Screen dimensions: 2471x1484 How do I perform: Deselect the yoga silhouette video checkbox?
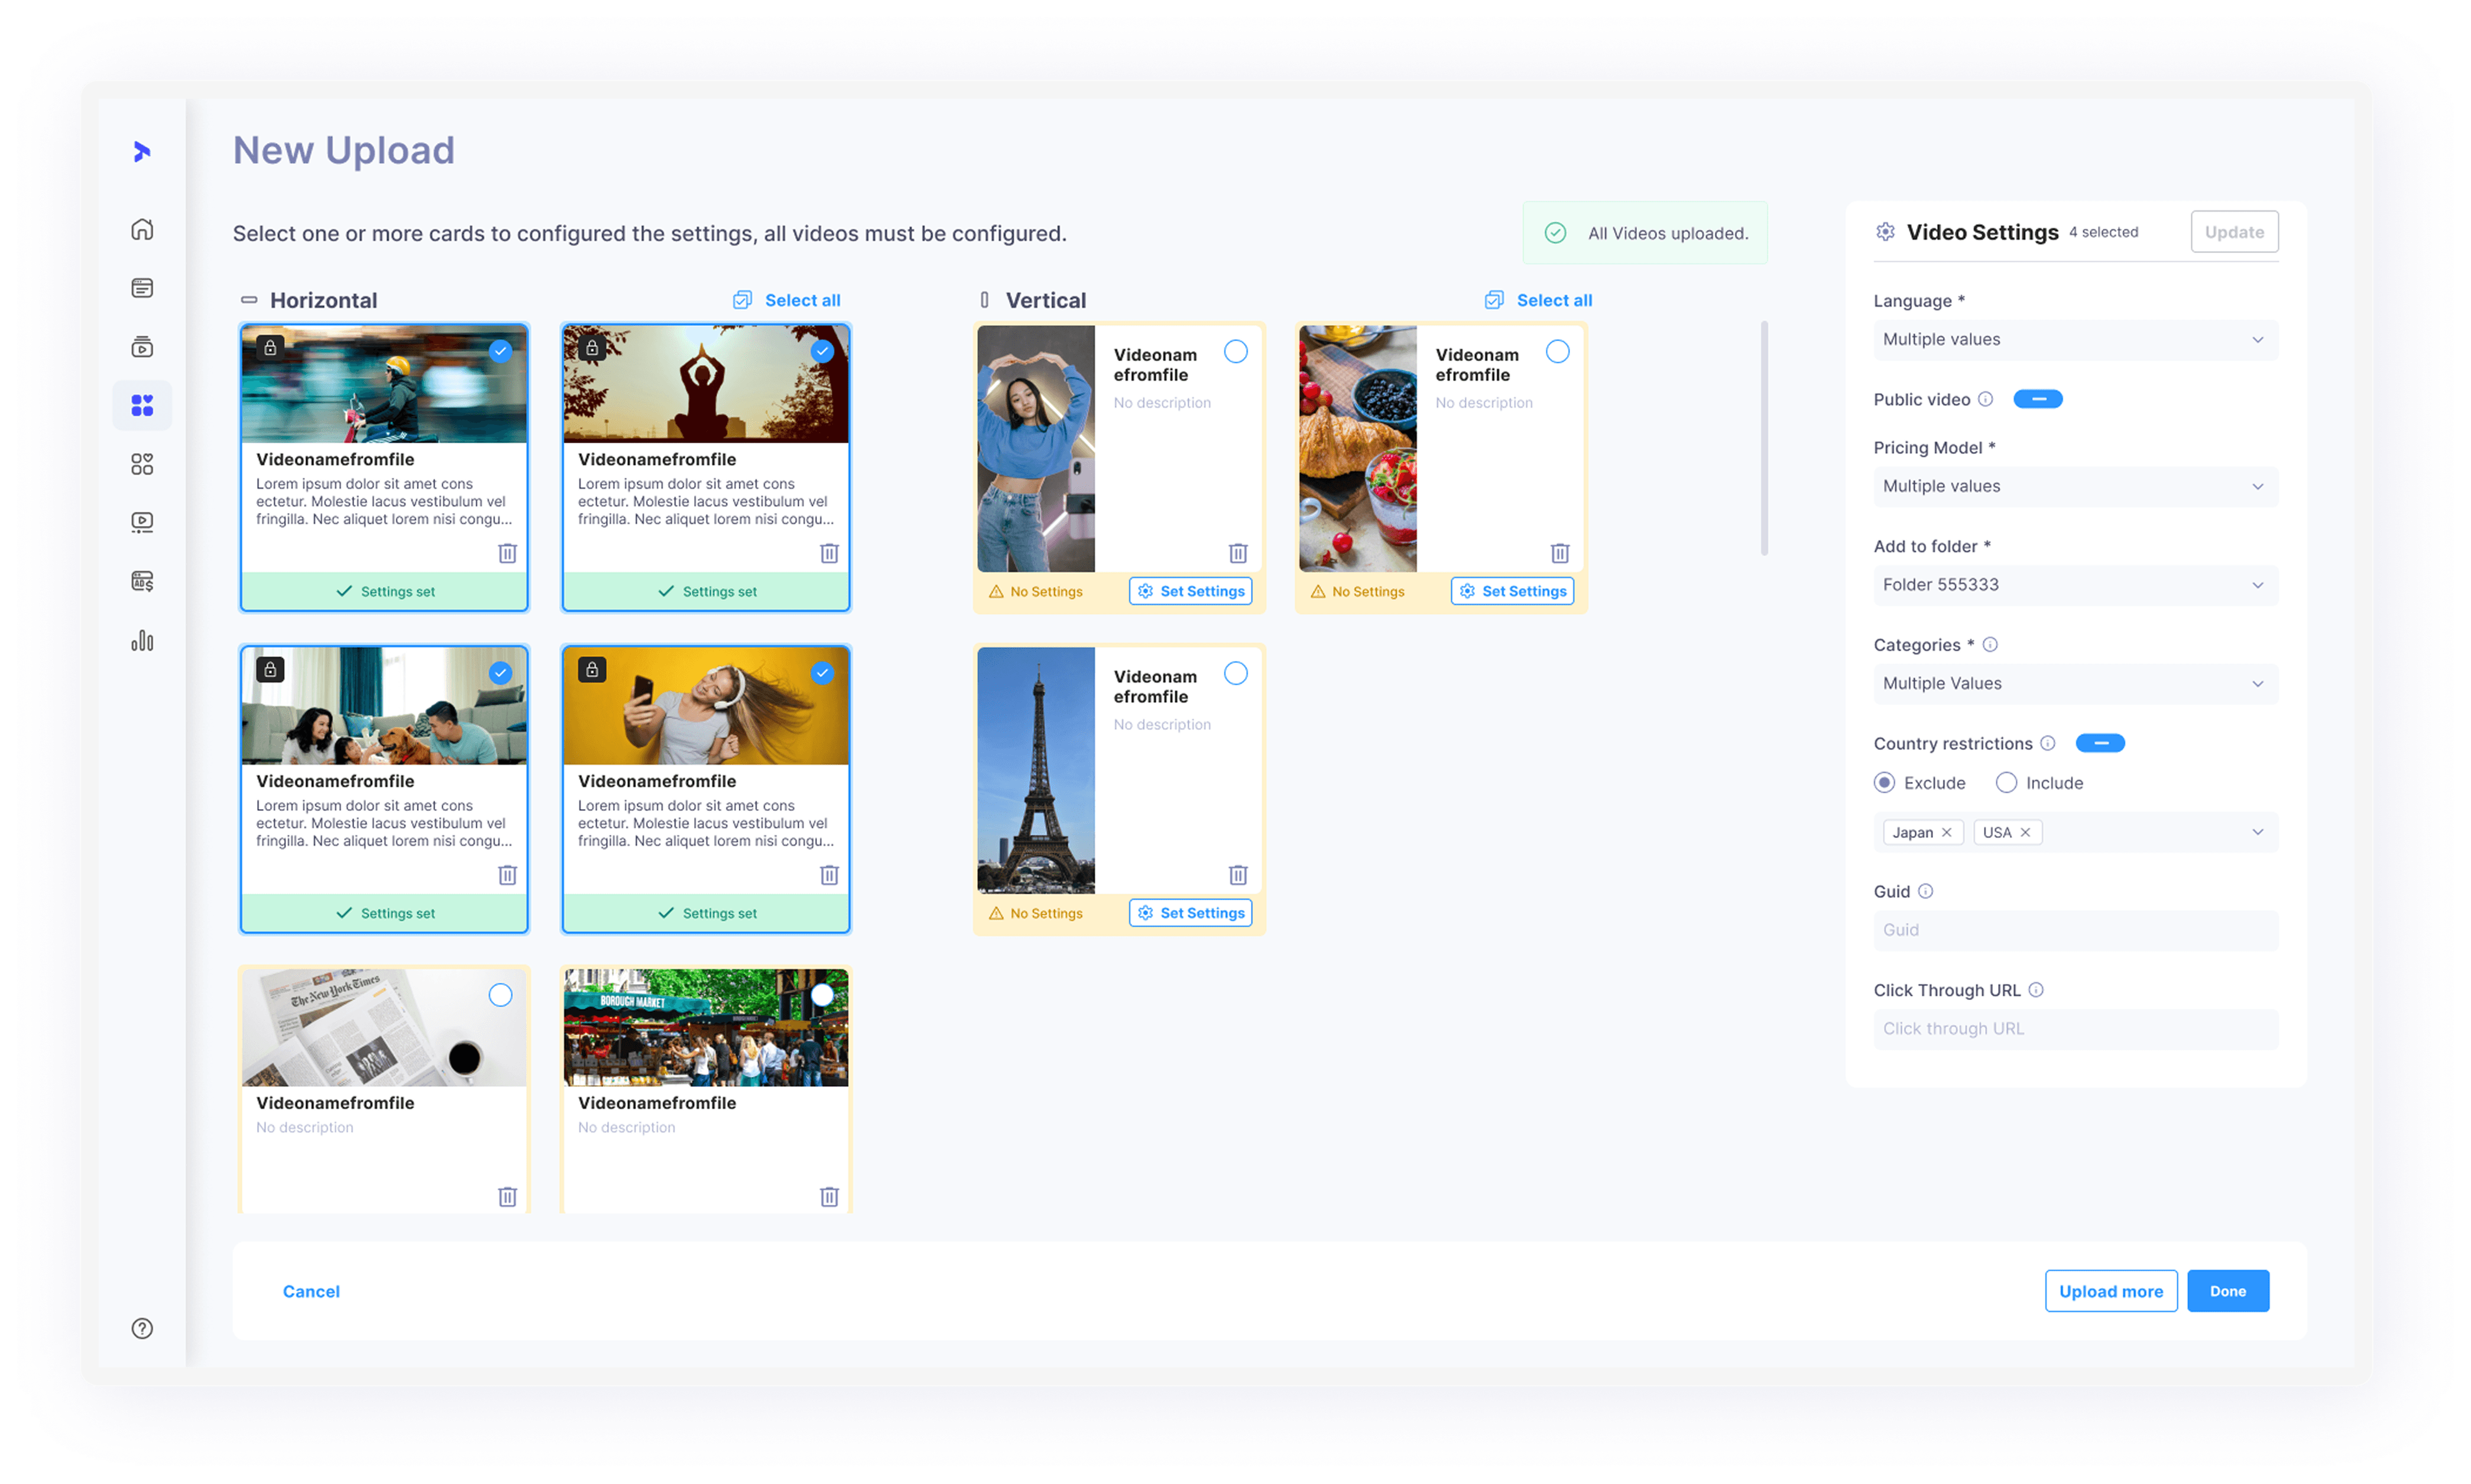pos(822,351)
